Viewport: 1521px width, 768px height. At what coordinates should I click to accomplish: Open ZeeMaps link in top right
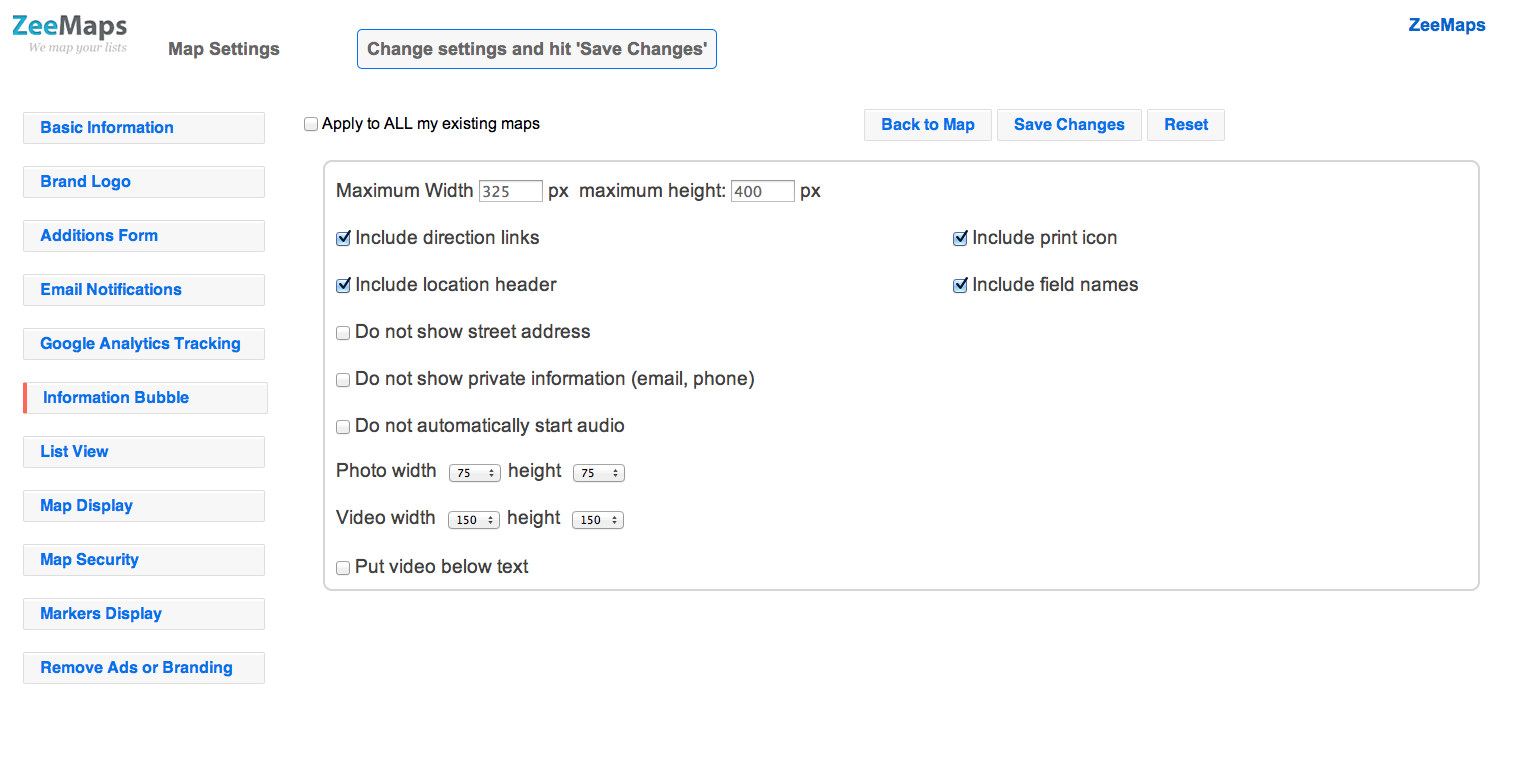click(1446, 26)
